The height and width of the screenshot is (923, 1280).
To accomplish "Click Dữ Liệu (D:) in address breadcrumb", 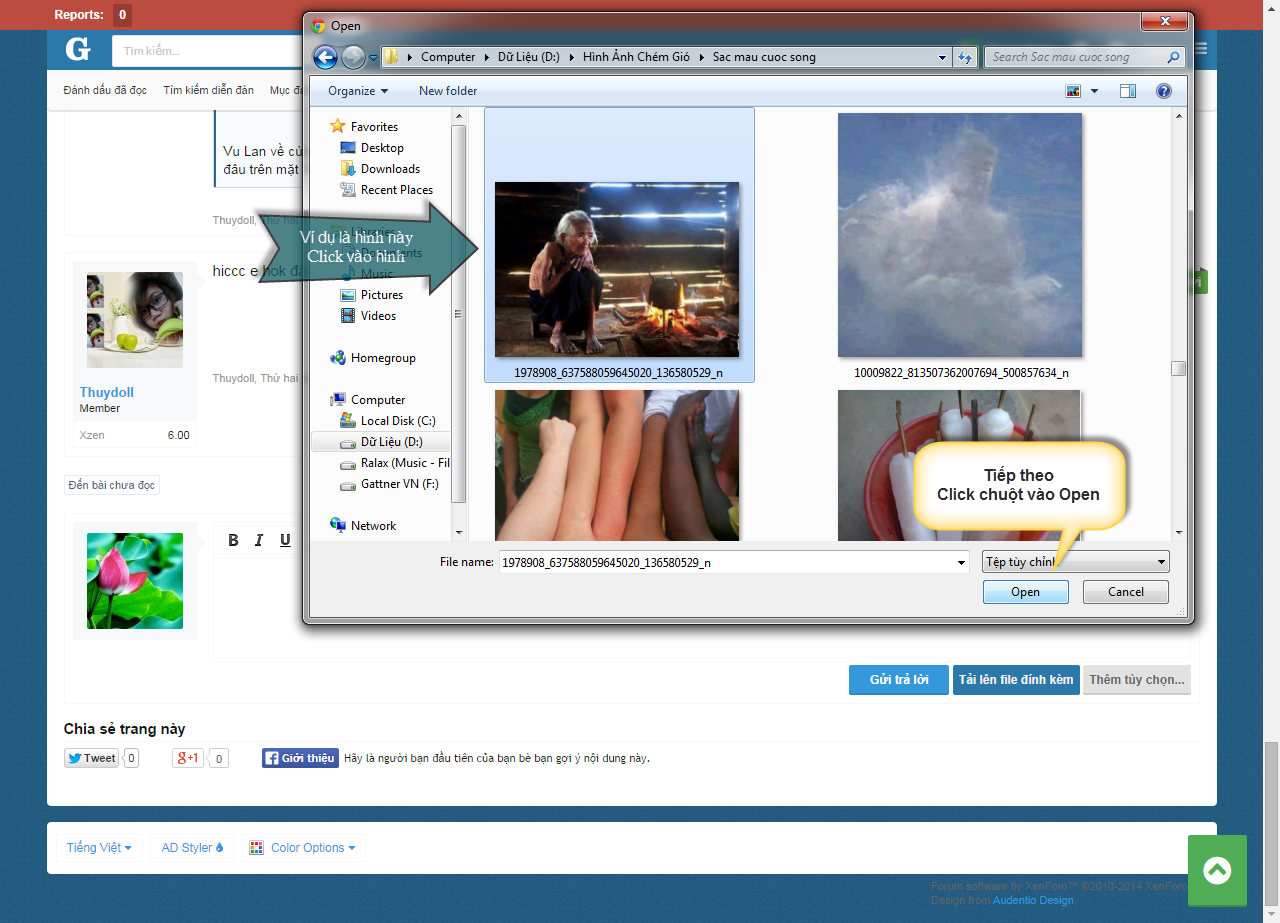I will (x=529, y=57).
